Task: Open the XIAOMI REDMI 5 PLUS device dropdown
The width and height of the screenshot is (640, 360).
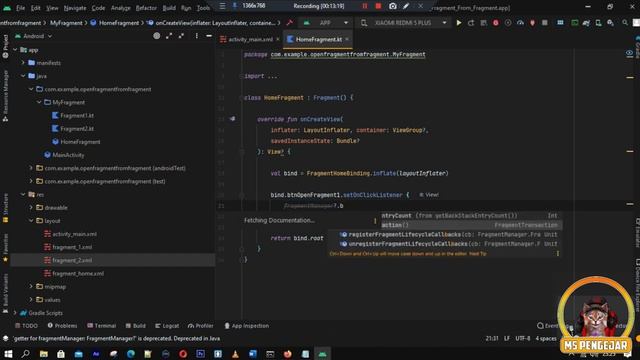Action: [404, 23]
